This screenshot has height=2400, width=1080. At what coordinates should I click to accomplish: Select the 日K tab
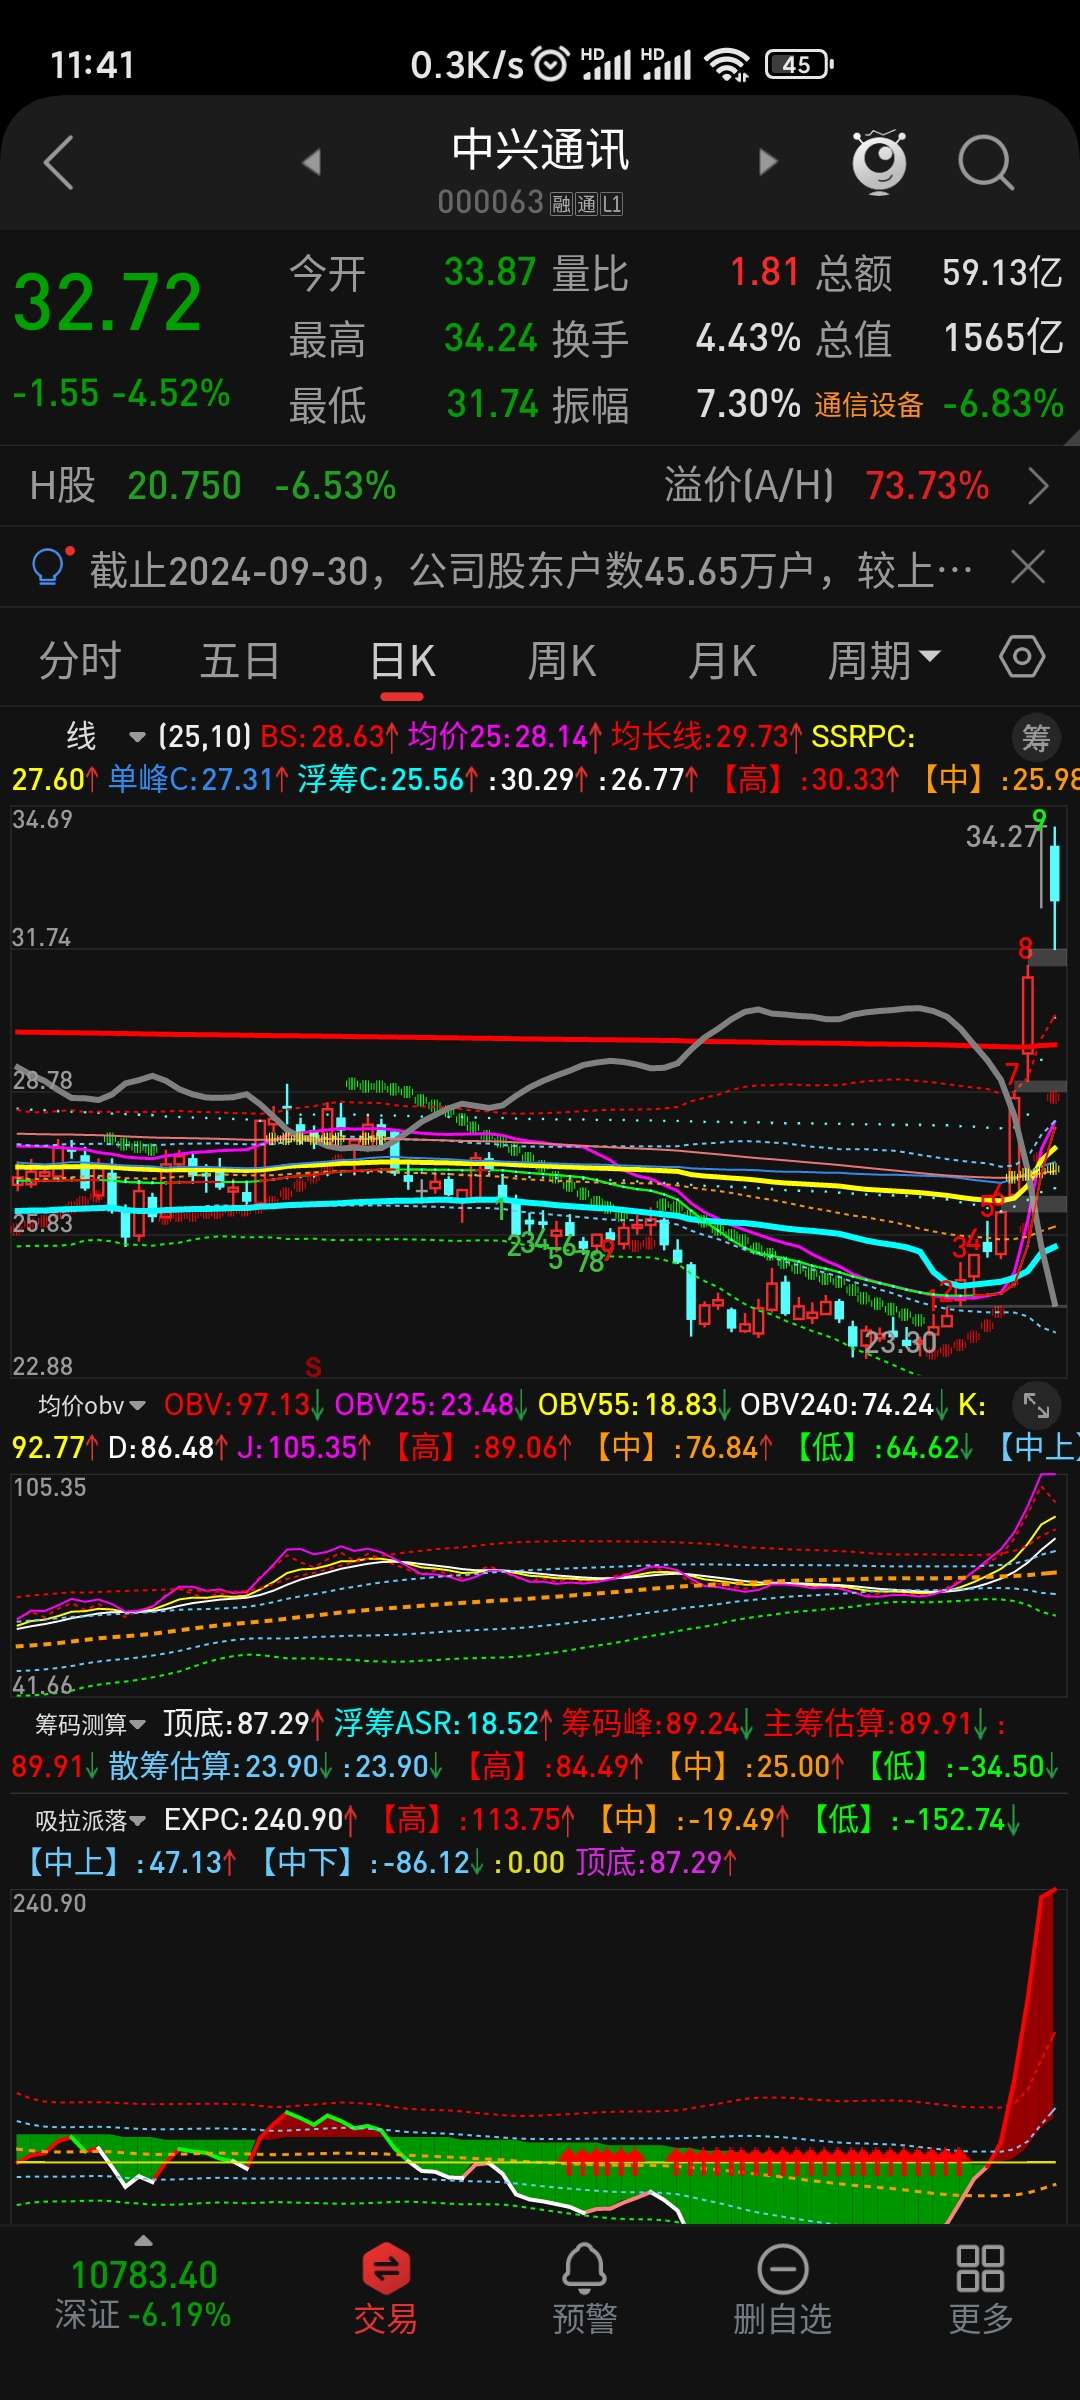(x=402, y=661)
